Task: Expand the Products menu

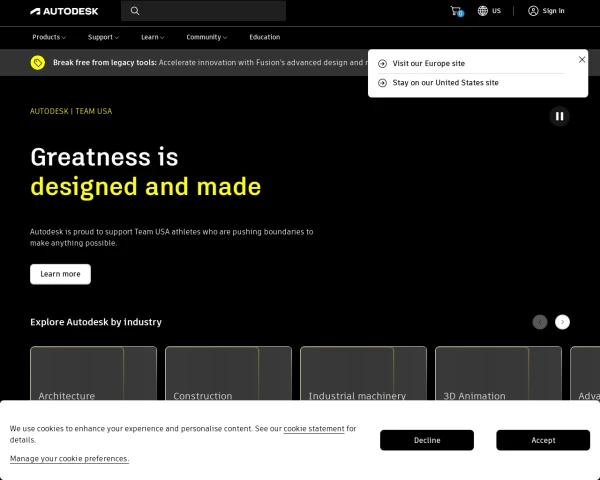Action: click(x=49, y=37)
